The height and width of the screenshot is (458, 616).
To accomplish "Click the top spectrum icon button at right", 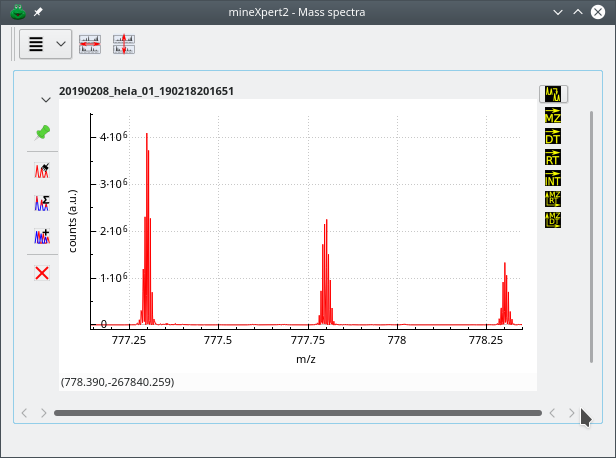I will [x=553, y=94].
